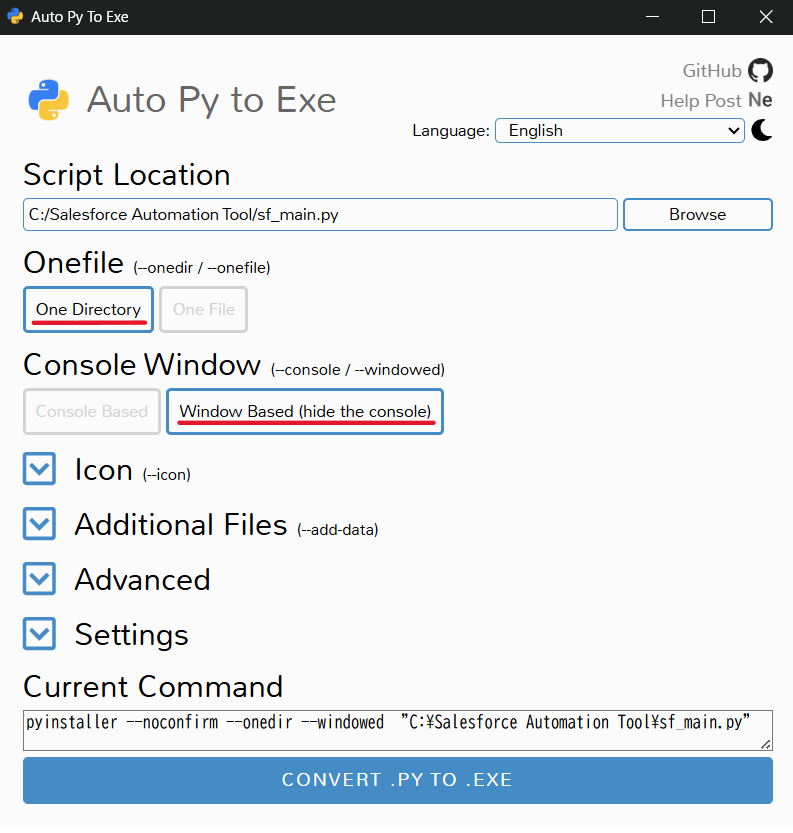This screenshot has width=793, height=833.
Task: Click the Python logo in the header
Action: (49, 99)
